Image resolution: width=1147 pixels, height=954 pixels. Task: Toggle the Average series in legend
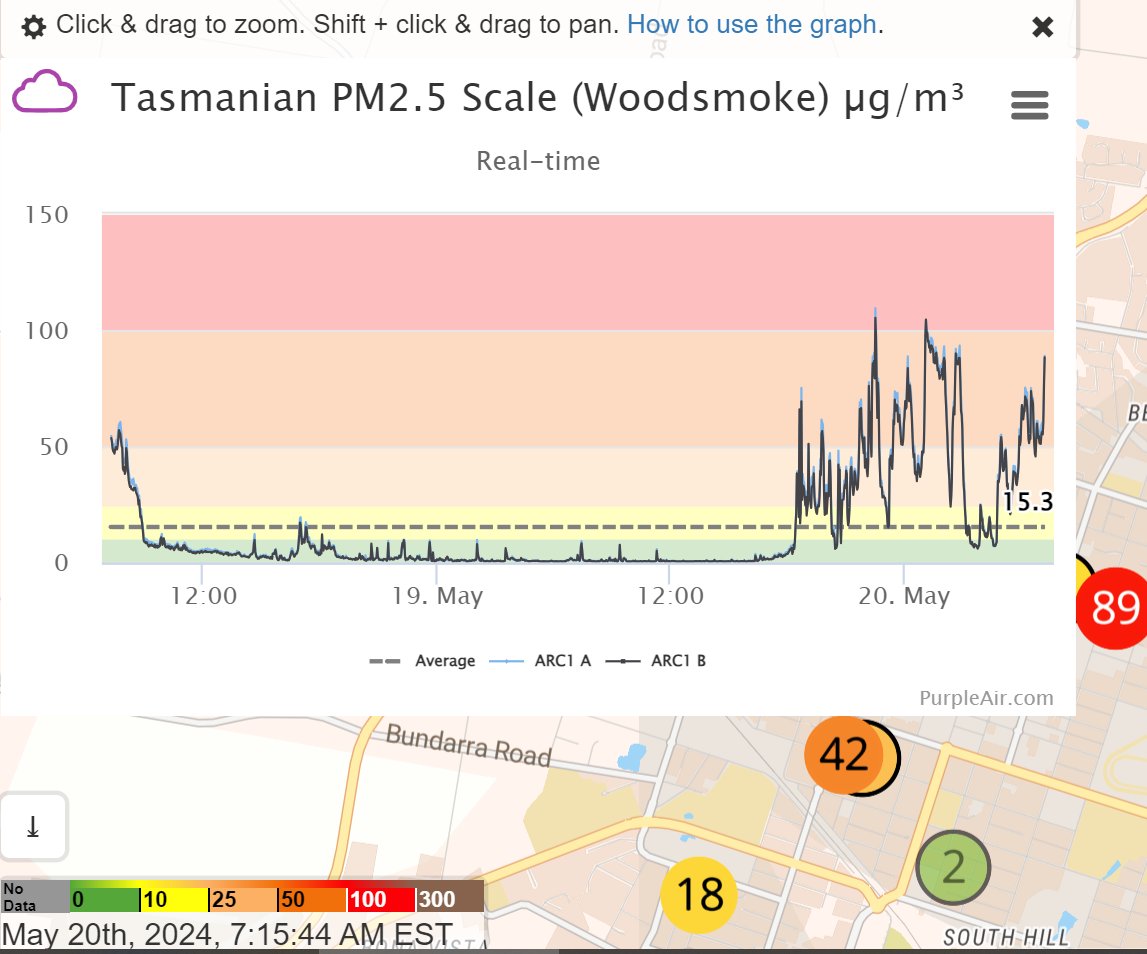(x=422, y=661)
